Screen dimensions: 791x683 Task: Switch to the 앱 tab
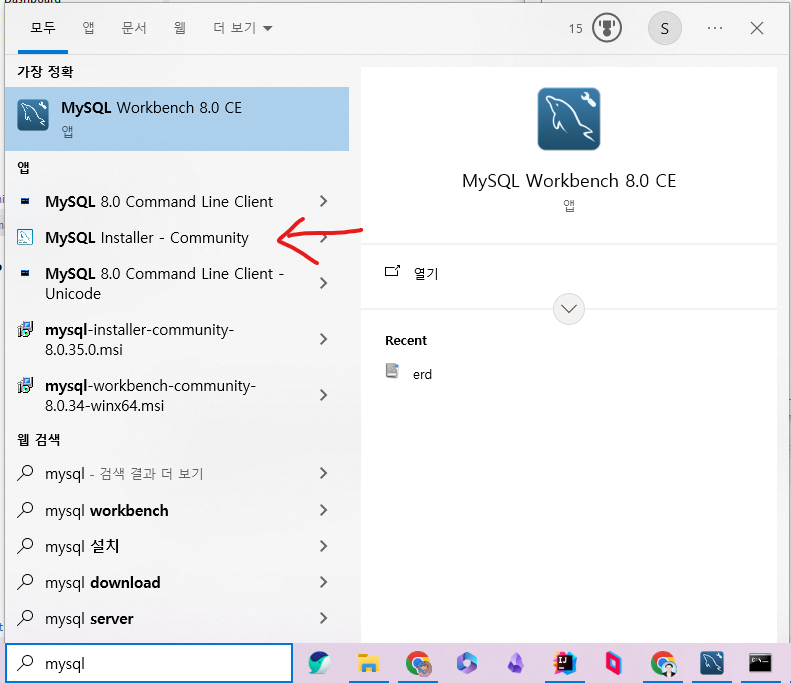click(x=88, y=28)
